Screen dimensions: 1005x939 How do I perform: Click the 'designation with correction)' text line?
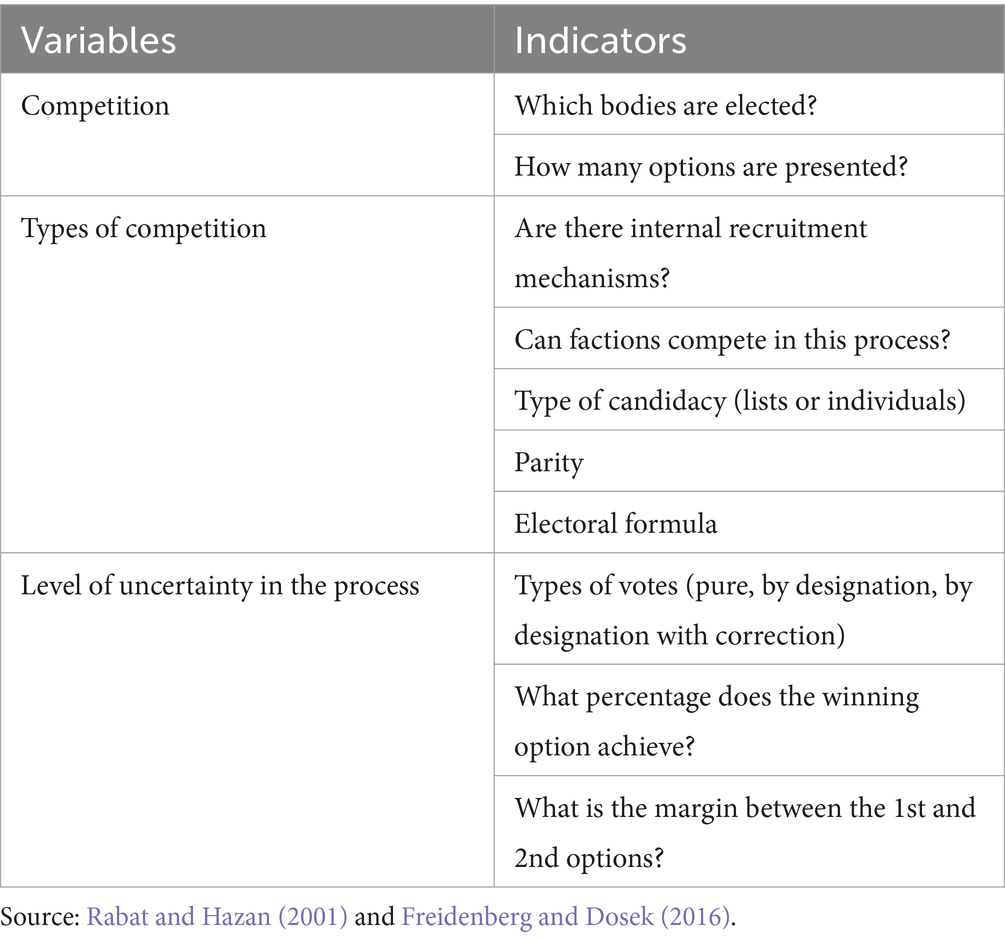[679, 636]
